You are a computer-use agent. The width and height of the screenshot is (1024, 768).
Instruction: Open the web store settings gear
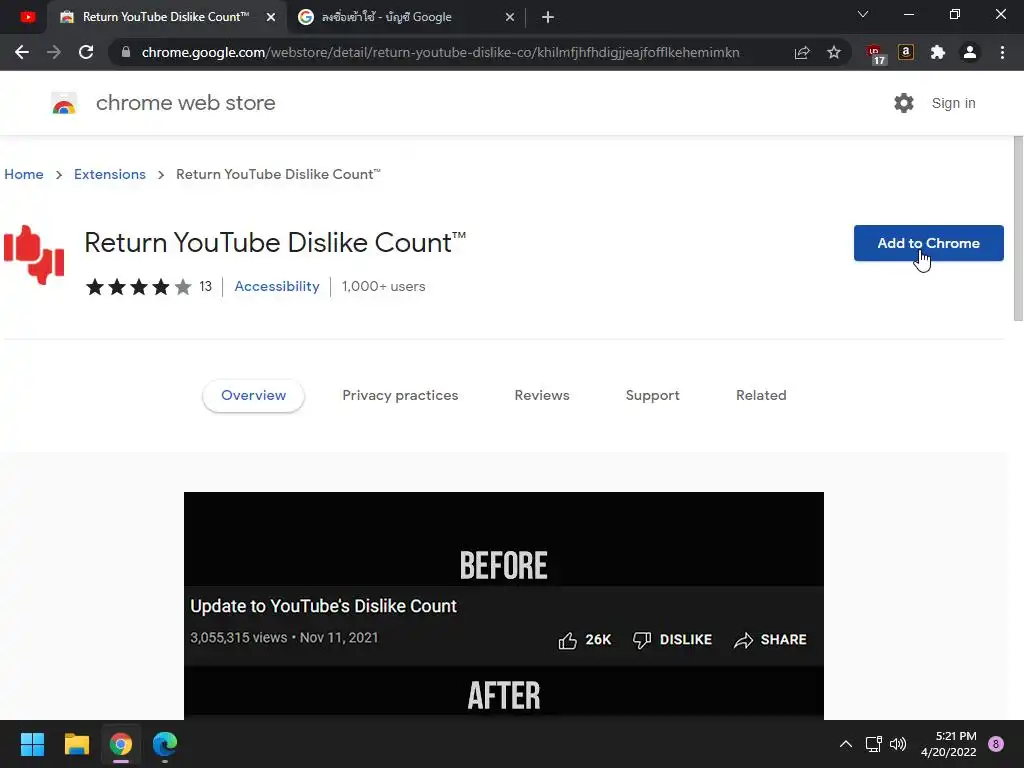[904, 103]
